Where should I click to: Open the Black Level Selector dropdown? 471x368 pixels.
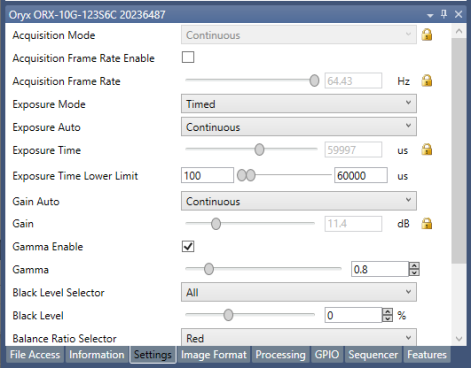click(x=299, y=292)
